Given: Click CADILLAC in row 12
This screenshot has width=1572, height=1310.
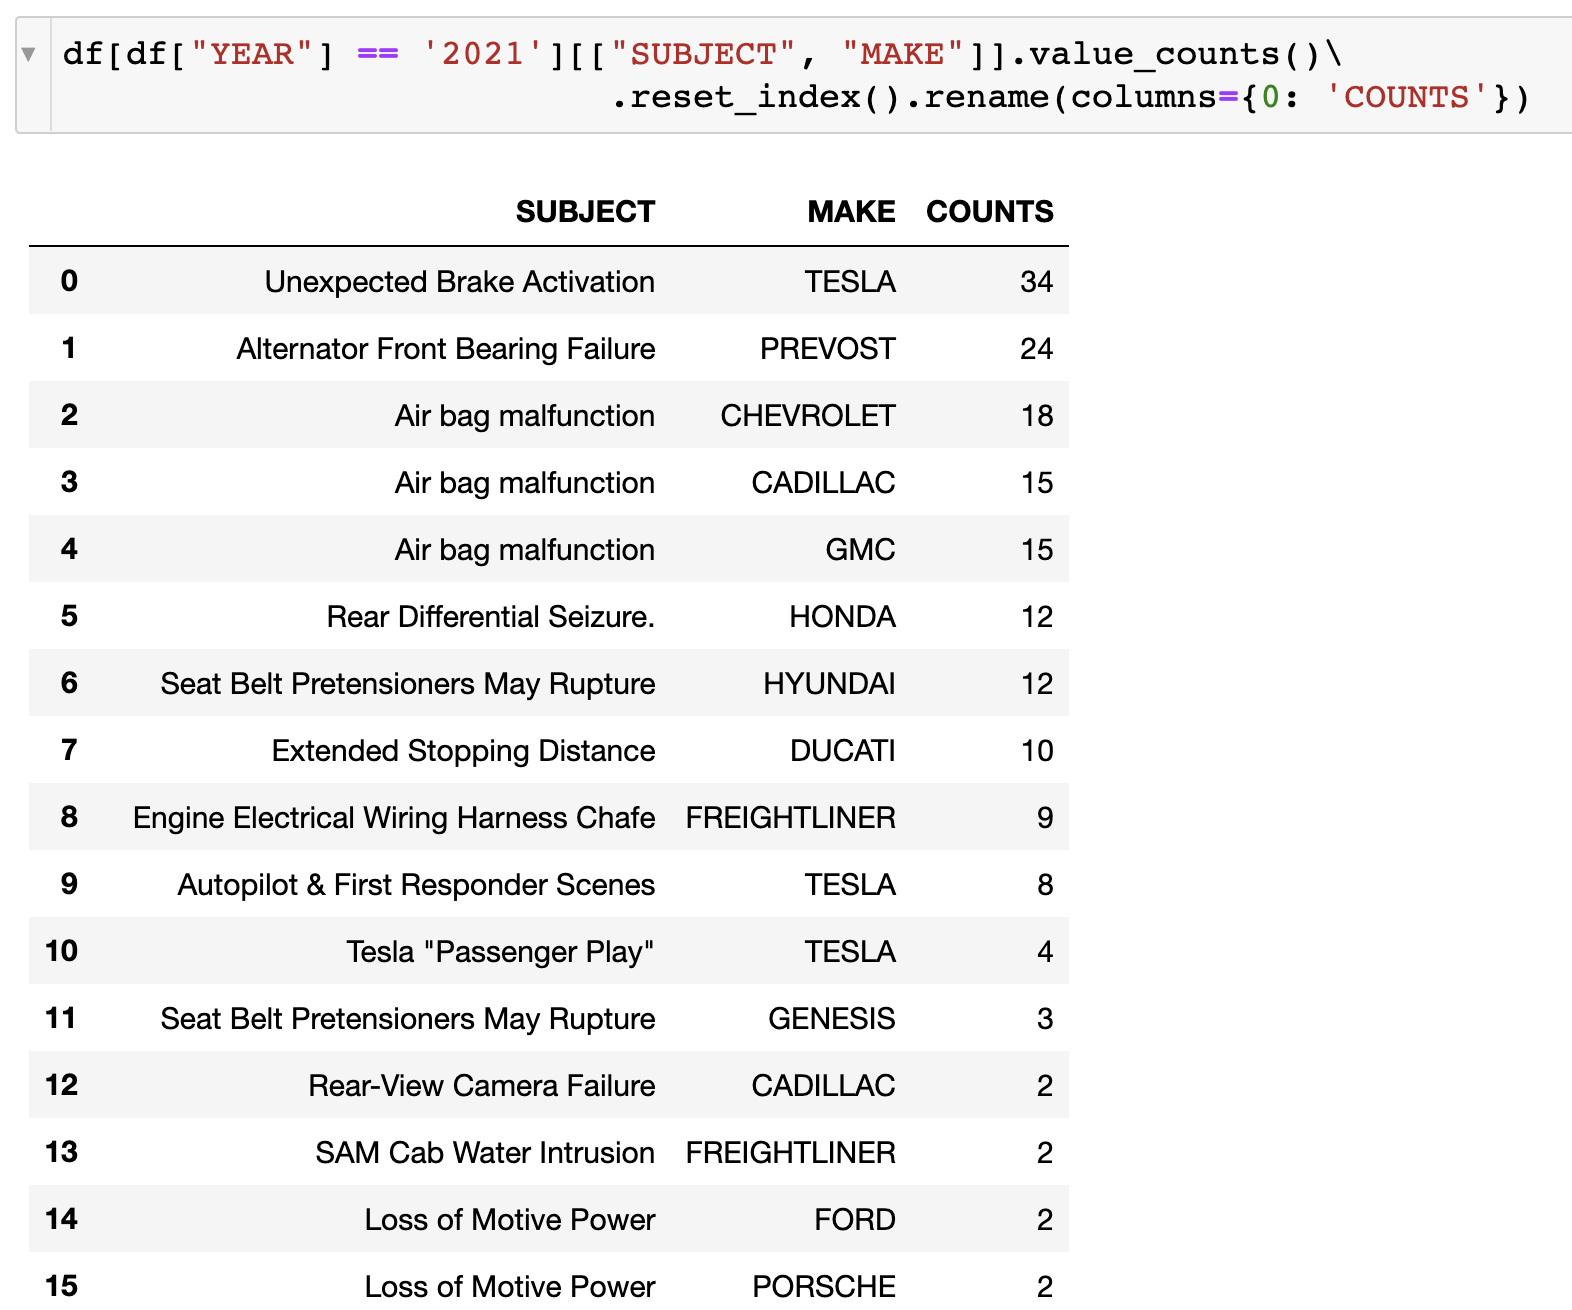Looking at the screenshot, I should coord(824,1086).
